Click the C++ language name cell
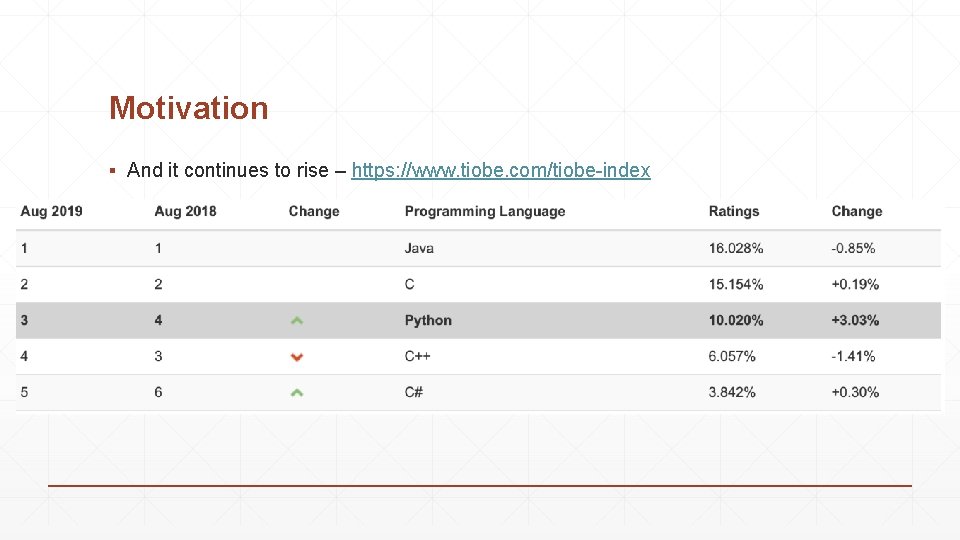Screen dimensions: 960x540 coord(417,356)
